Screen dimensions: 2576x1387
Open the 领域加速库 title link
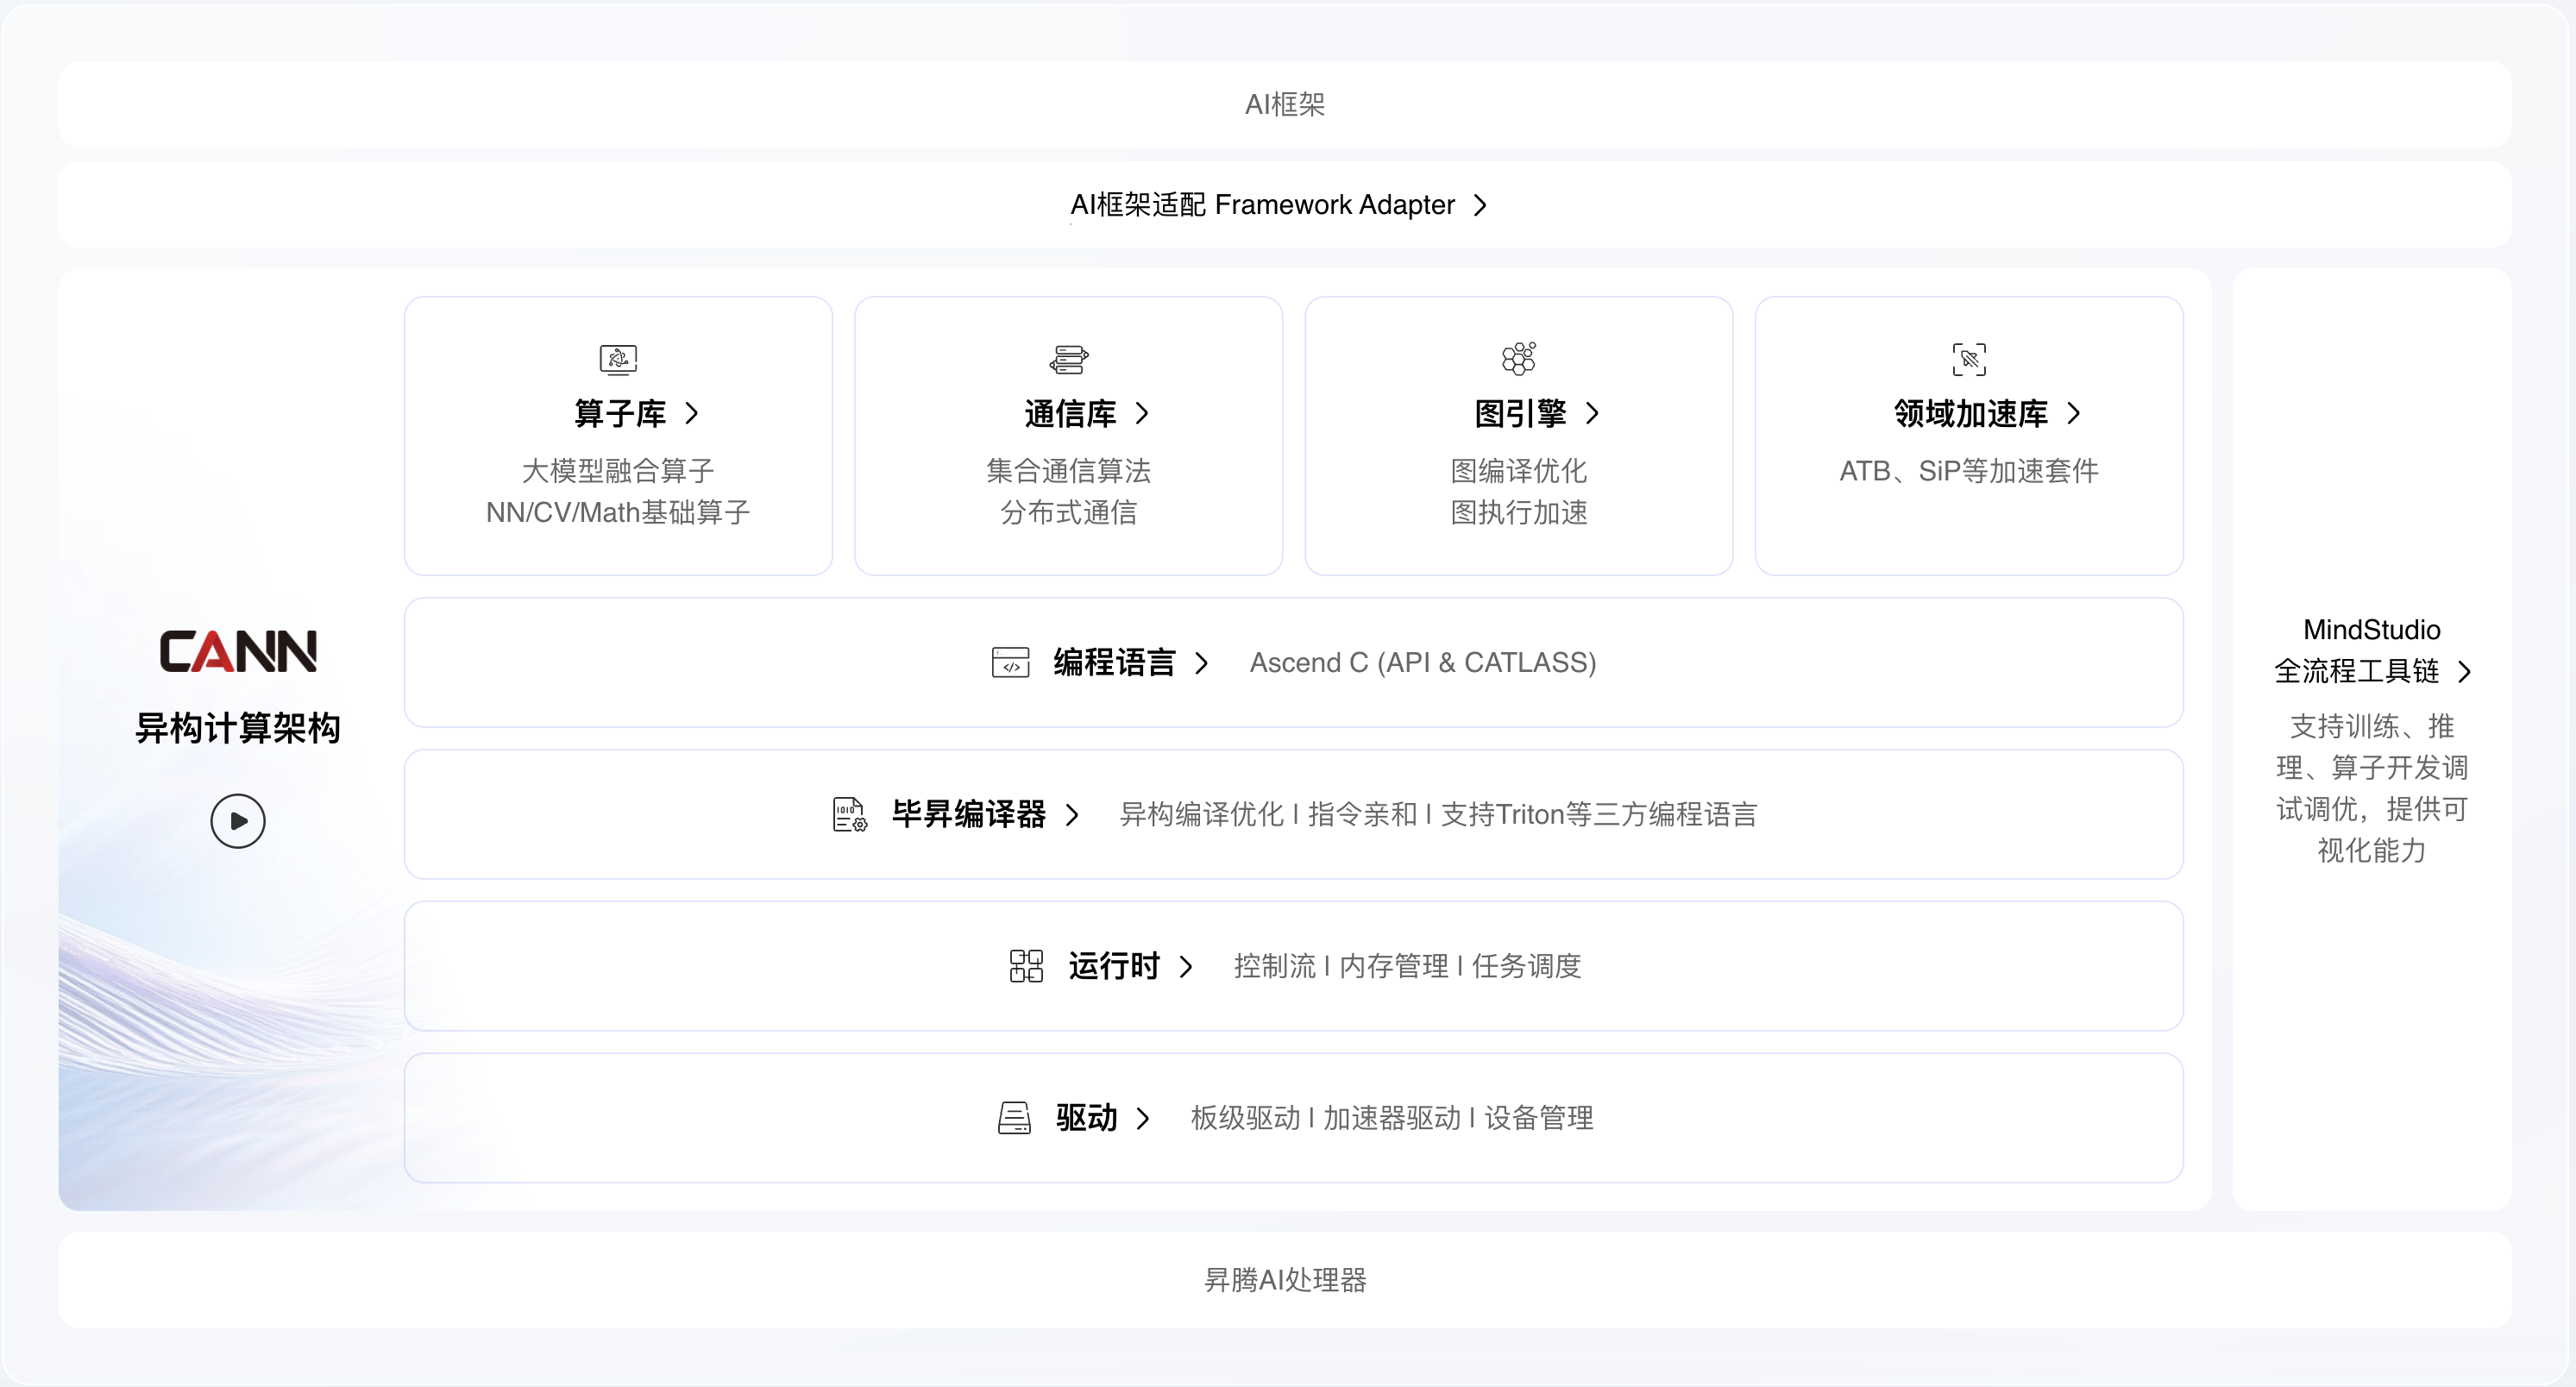(x=1971, y=413)
